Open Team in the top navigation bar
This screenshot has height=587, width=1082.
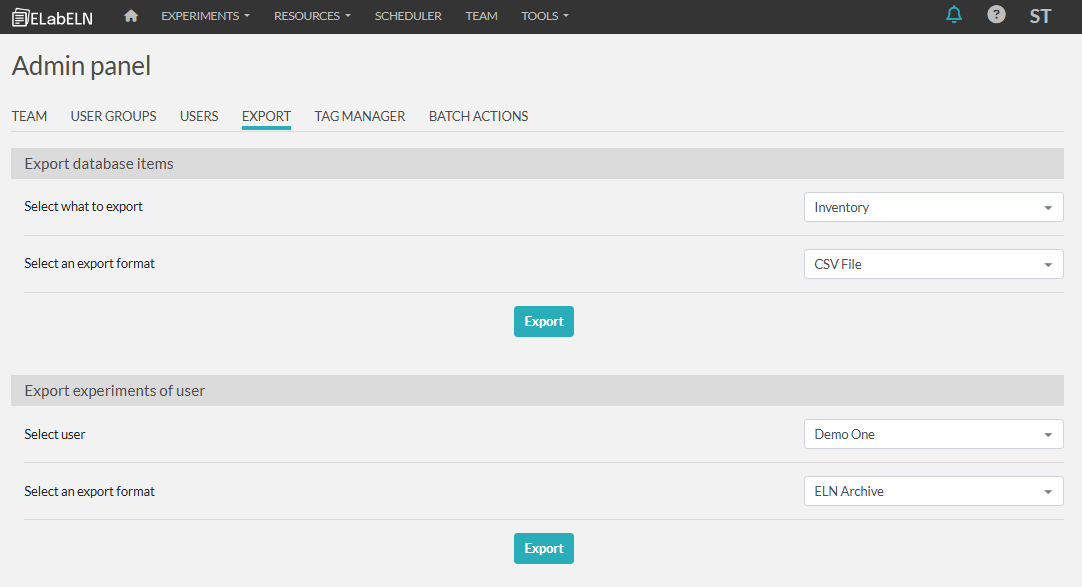pos(481,16)
